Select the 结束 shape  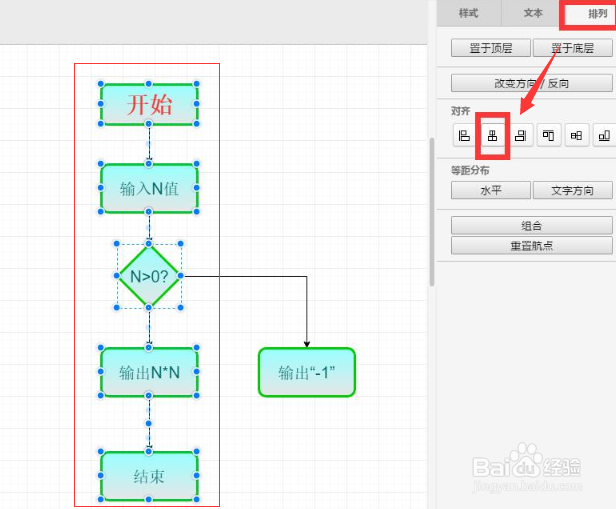pyautogui.click(x=149, y=476)
